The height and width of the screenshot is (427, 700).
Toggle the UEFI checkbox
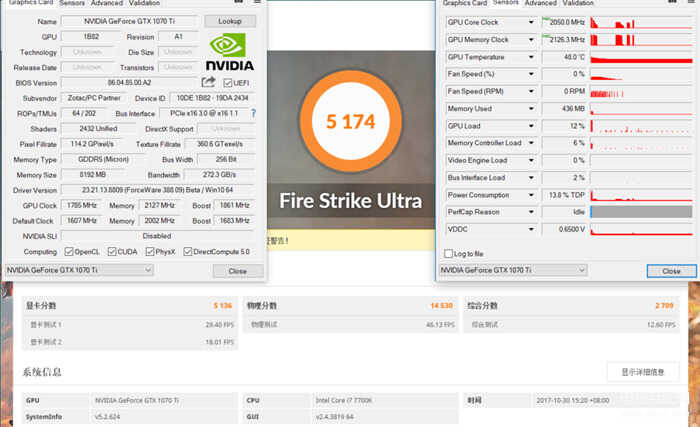(x=228, y=83)
